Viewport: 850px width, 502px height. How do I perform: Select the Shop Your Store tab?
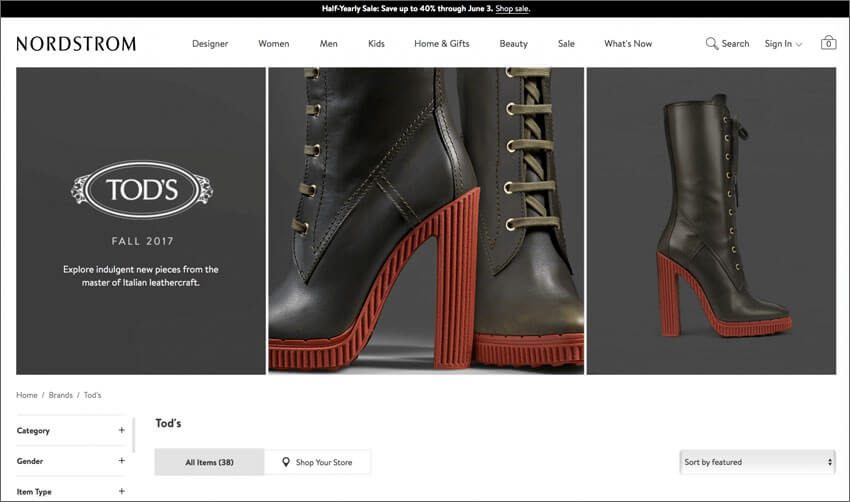coord(317,462)
